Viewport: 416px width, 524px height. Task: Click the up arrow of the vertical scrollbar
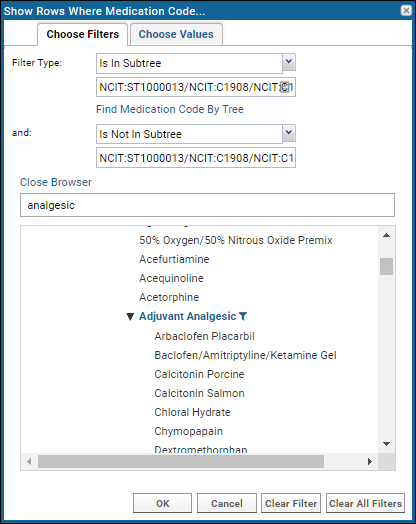coord(387,235)
